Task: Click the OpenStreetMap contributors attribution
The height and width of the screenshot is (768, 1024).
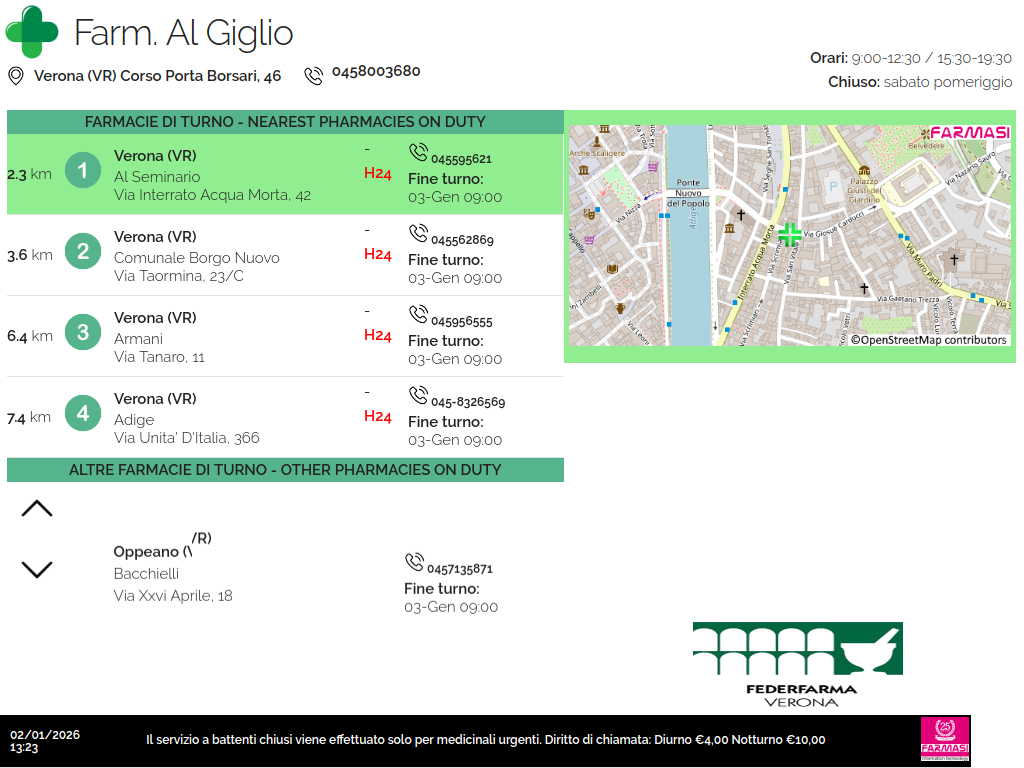Action: [928, 340]
